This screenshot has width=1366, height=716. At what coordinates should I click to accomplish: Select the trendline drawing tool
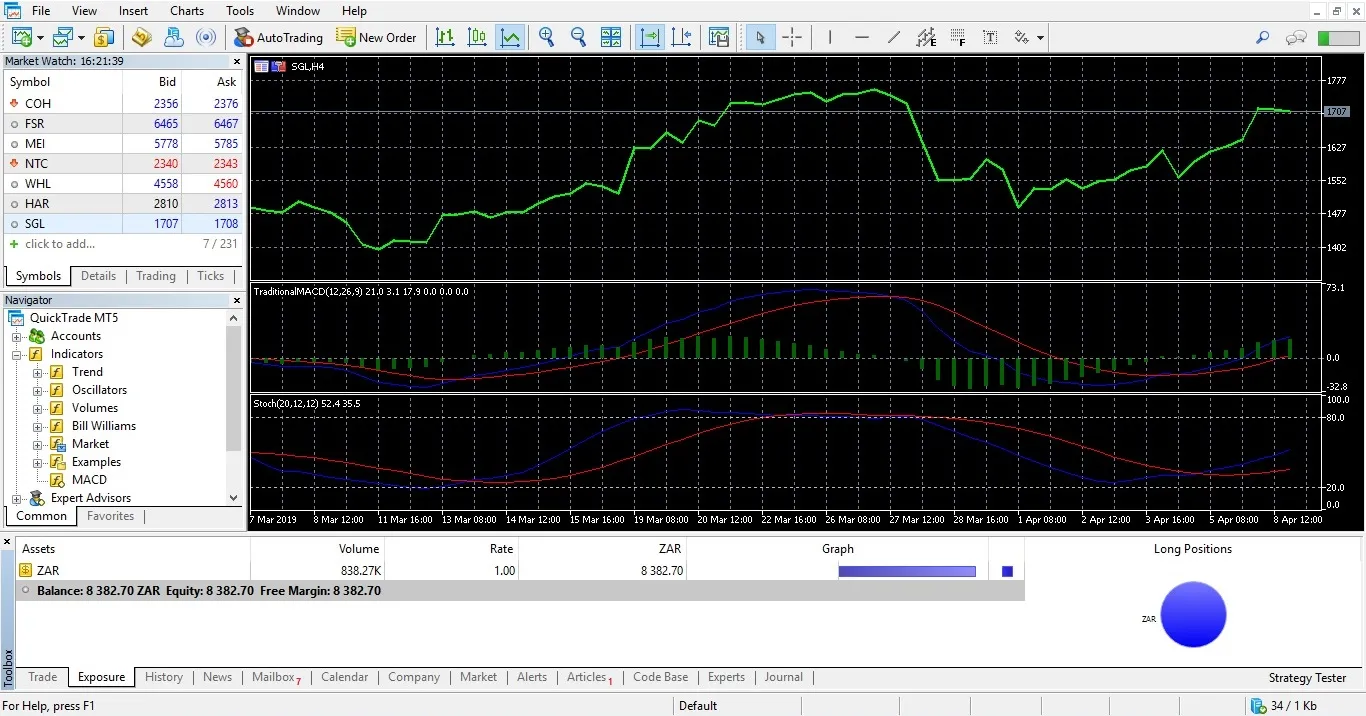coord(894,37)
